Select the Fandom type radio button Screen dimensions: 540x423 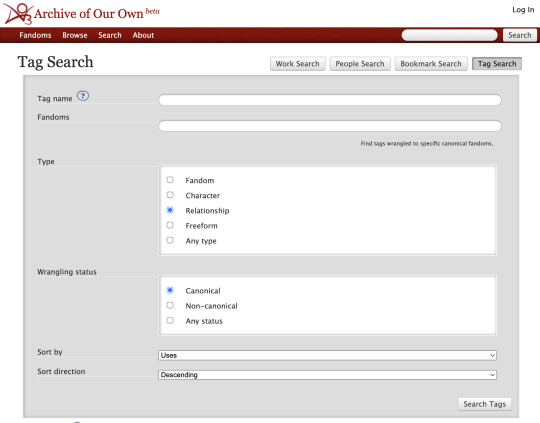(x=170, y=180)
